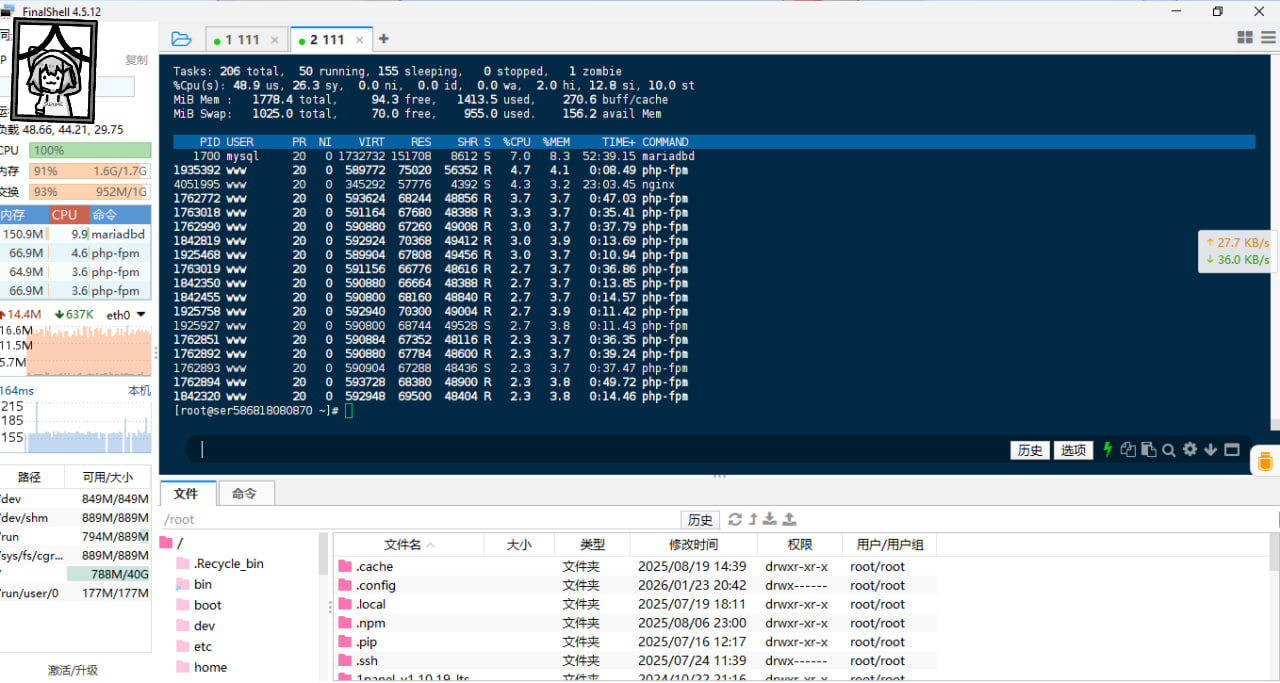This screenshot has height=683, width=1280.
Task: Click the paste clipboard icon in terminal bar
Action: (1148, 450)
